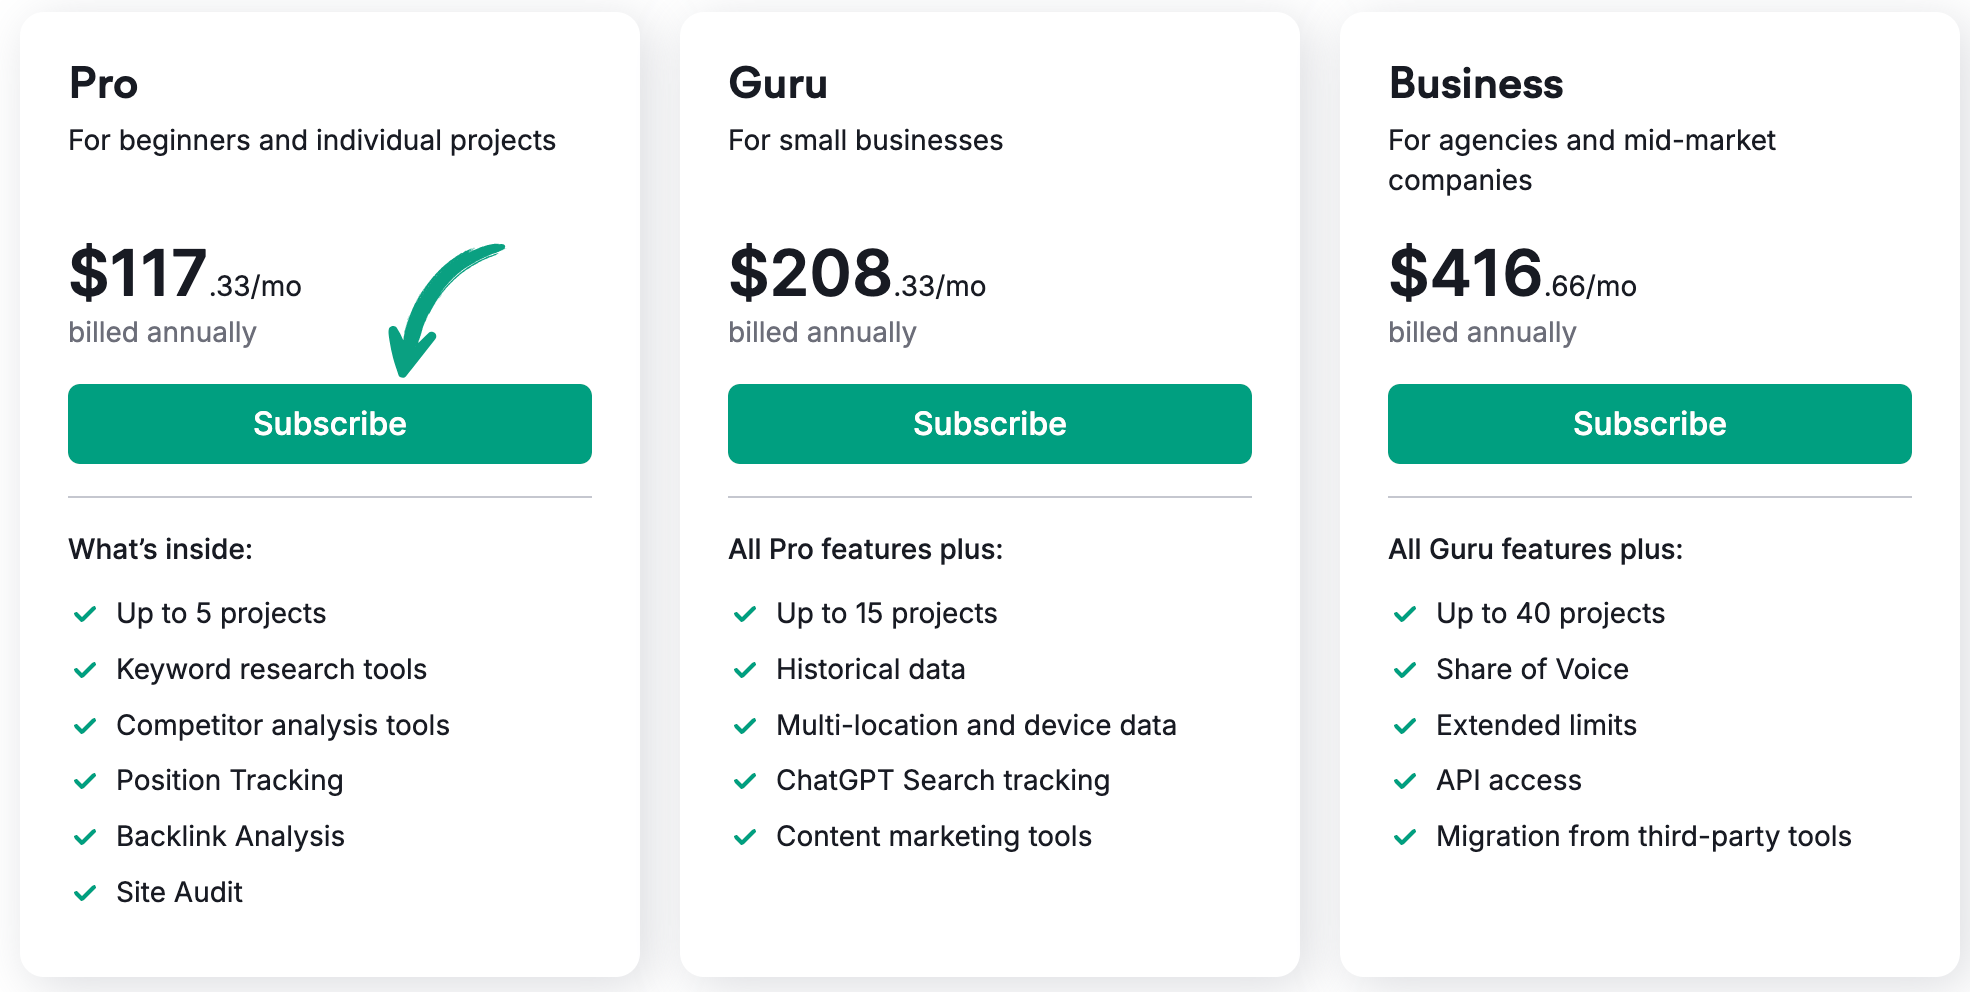Click the checkmark beside Up to 5 projects
The height and width of the screenshot is (992, 1970).
coord(86,614)
